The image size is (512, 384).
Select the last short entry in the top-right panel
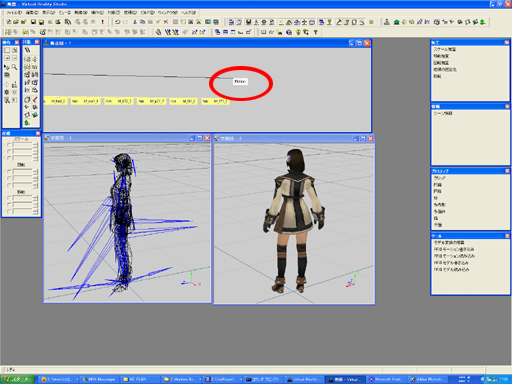(x=437, y=76)
